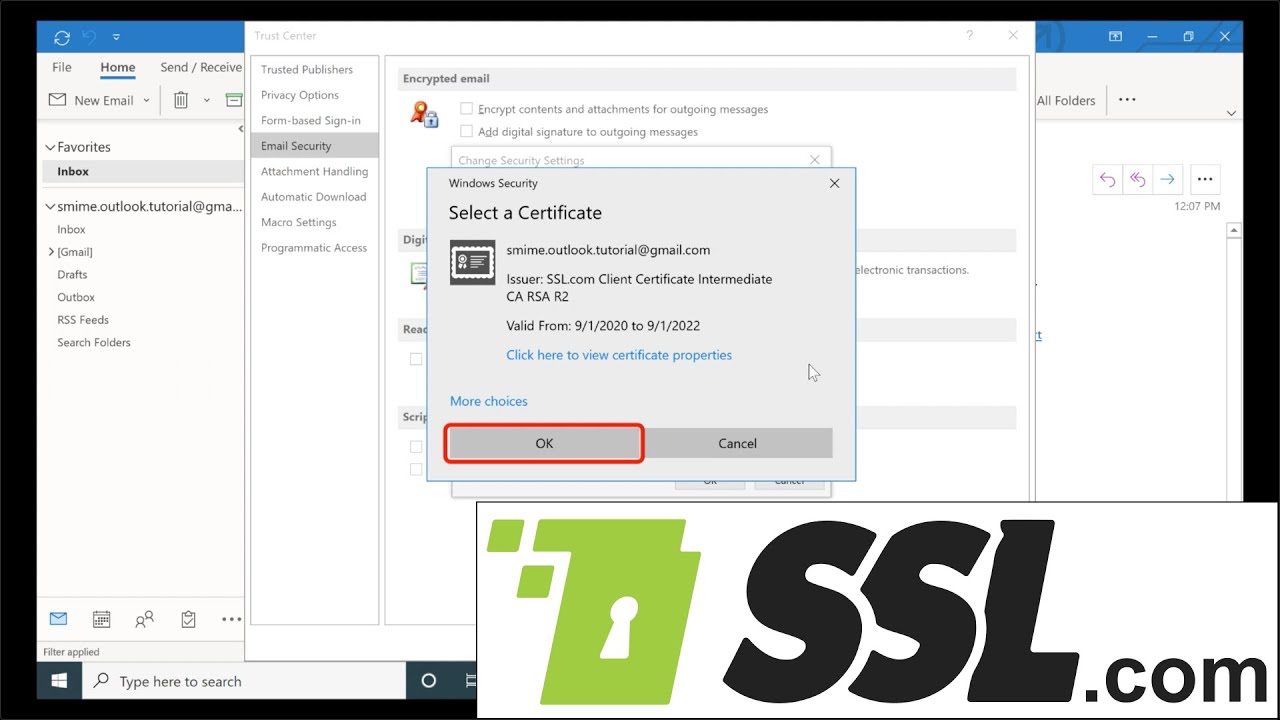
Task: Click the Send/Receive sync icon in title bar
Action: coord(62,37)
